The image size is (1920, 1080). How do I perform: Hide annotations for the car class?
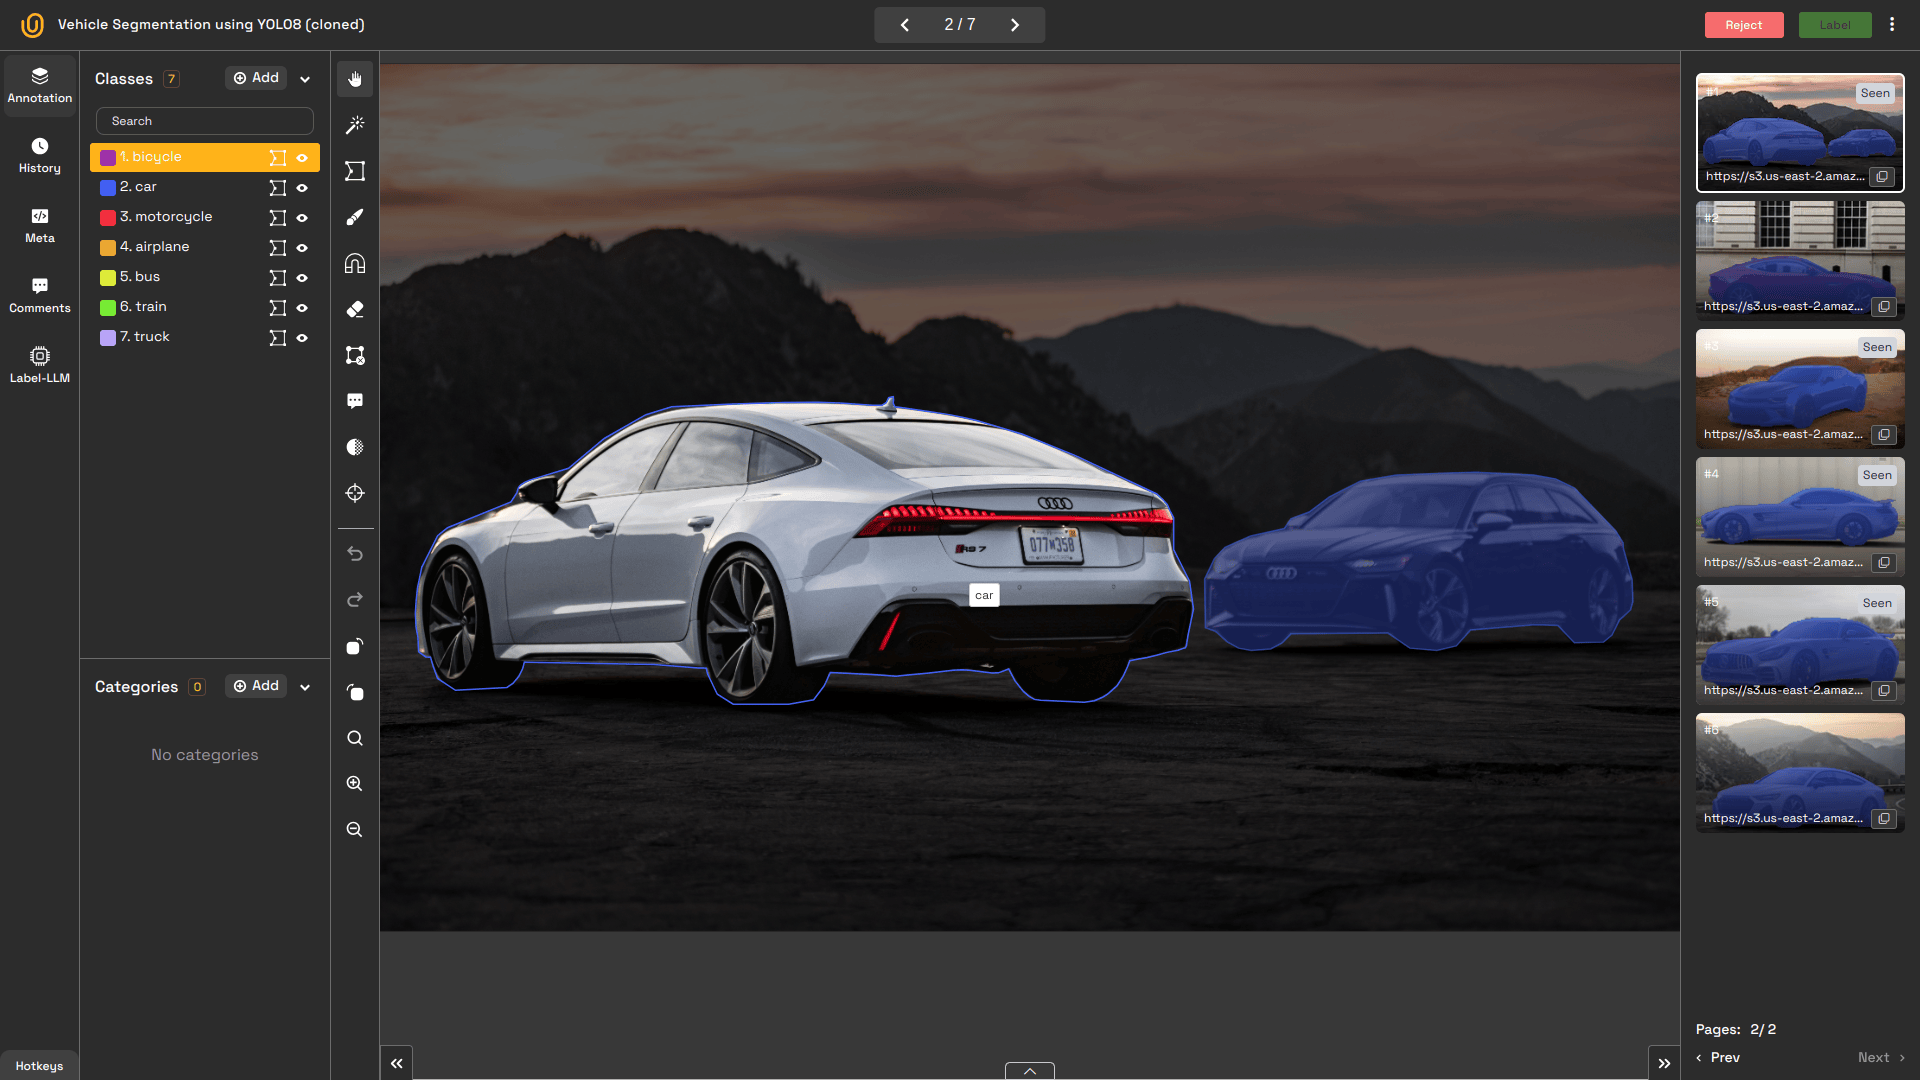tap(303, 187)
